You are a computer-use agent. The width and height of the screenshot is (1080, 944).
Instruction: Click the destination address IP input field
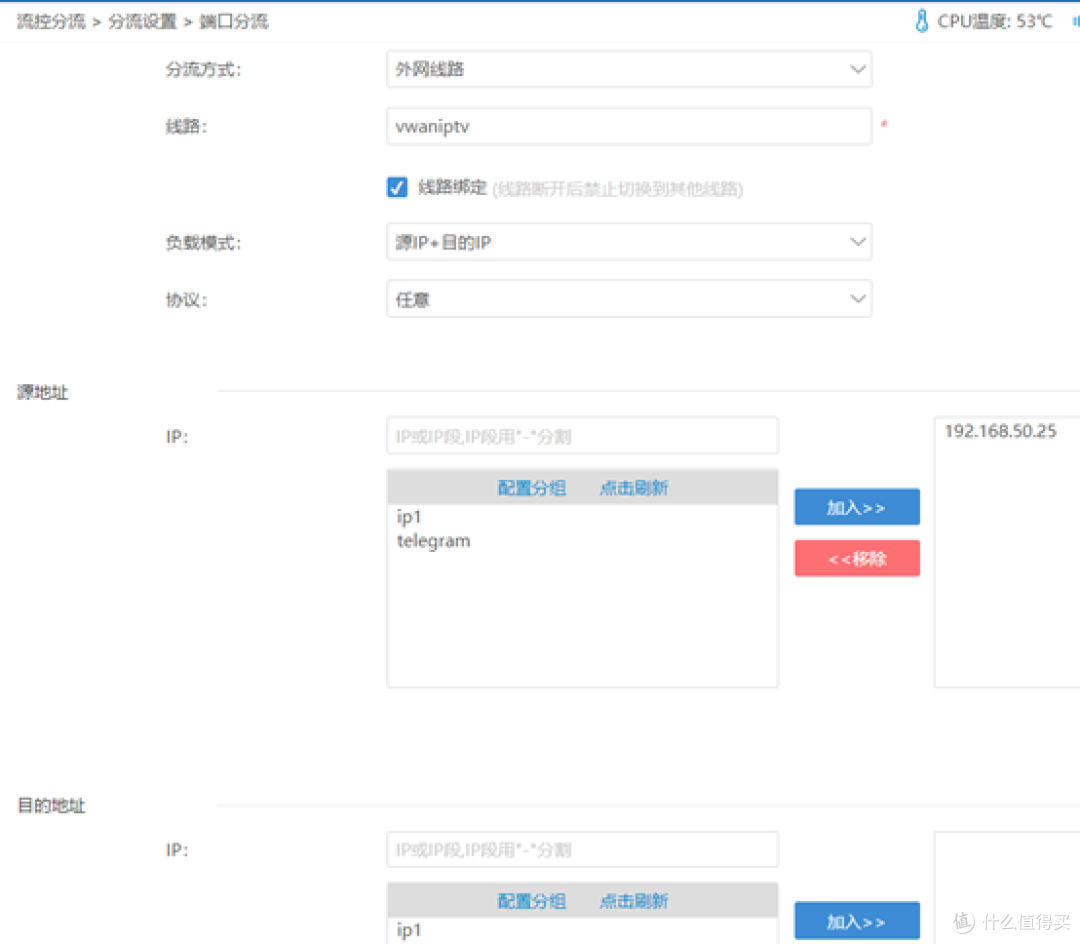pyautogui.click(x=582, y=850)
